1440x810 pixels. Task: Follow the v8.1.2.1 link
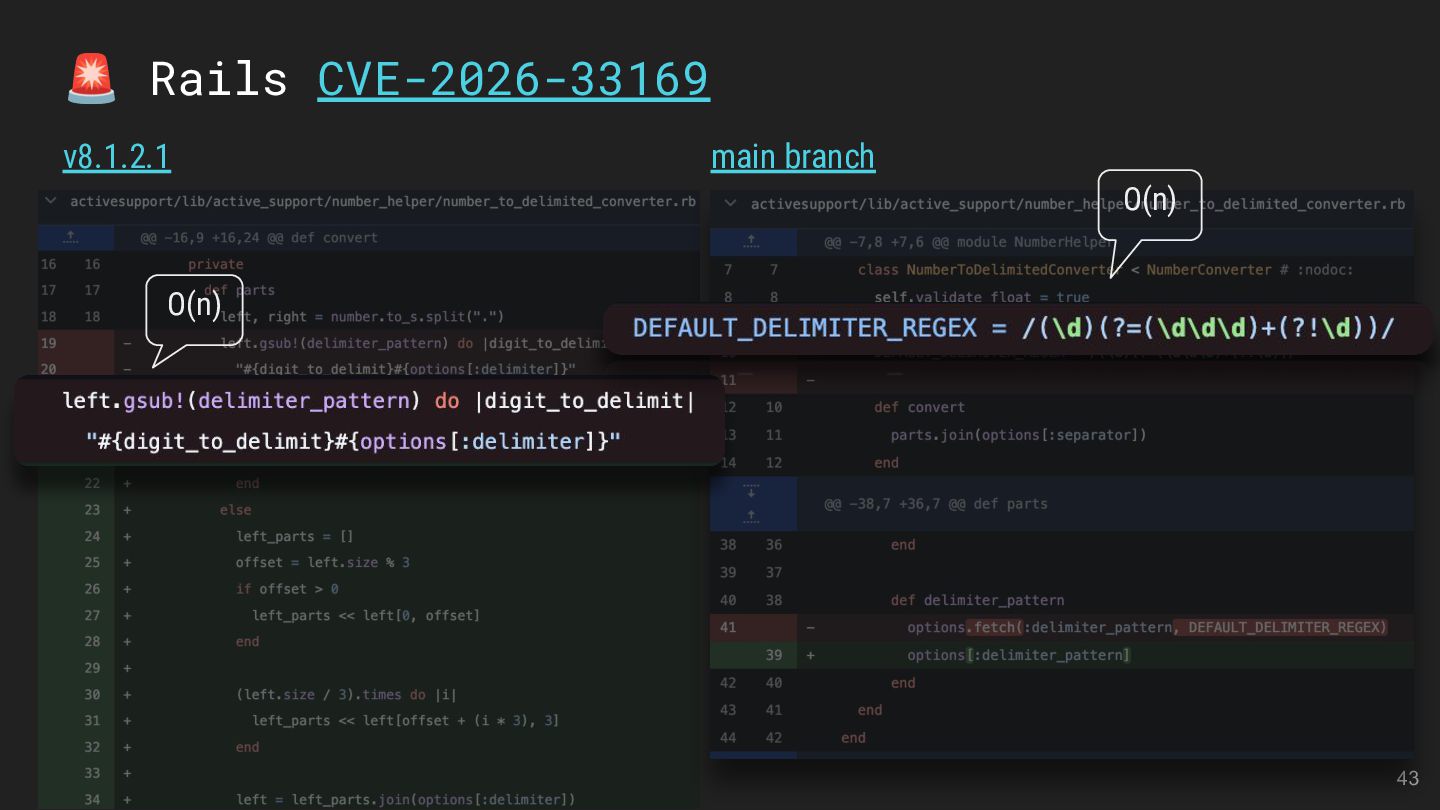[x=117, y=157]
